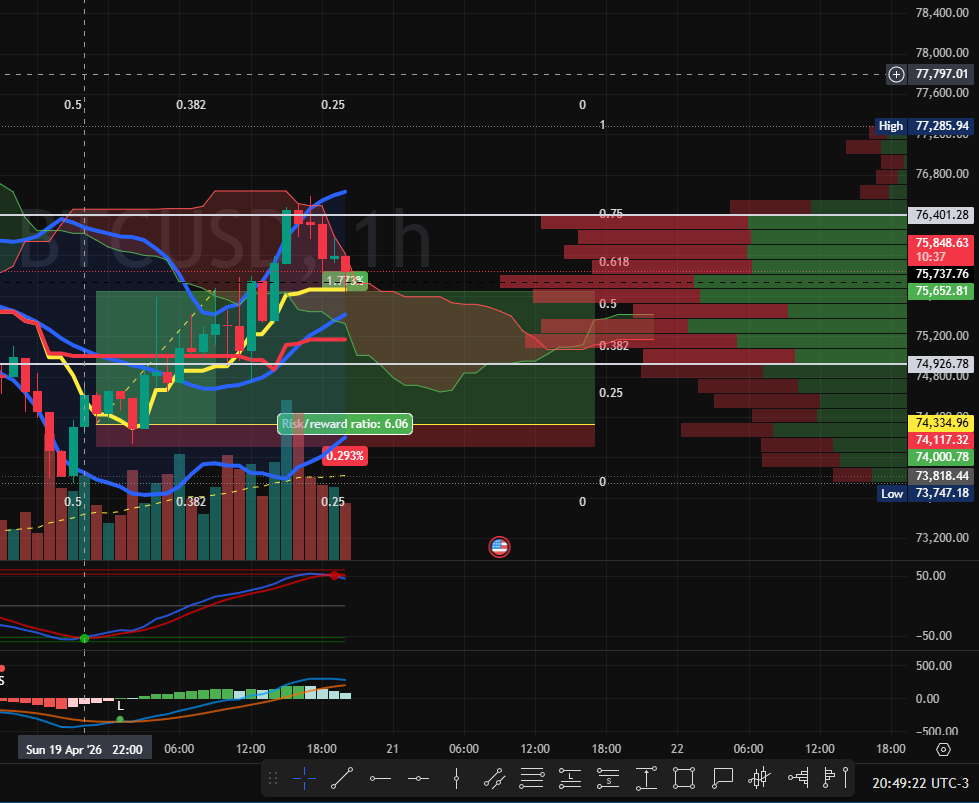Click the 21 date tick on time axis
This screenshot has width=979, height=803.
[392, 749]
